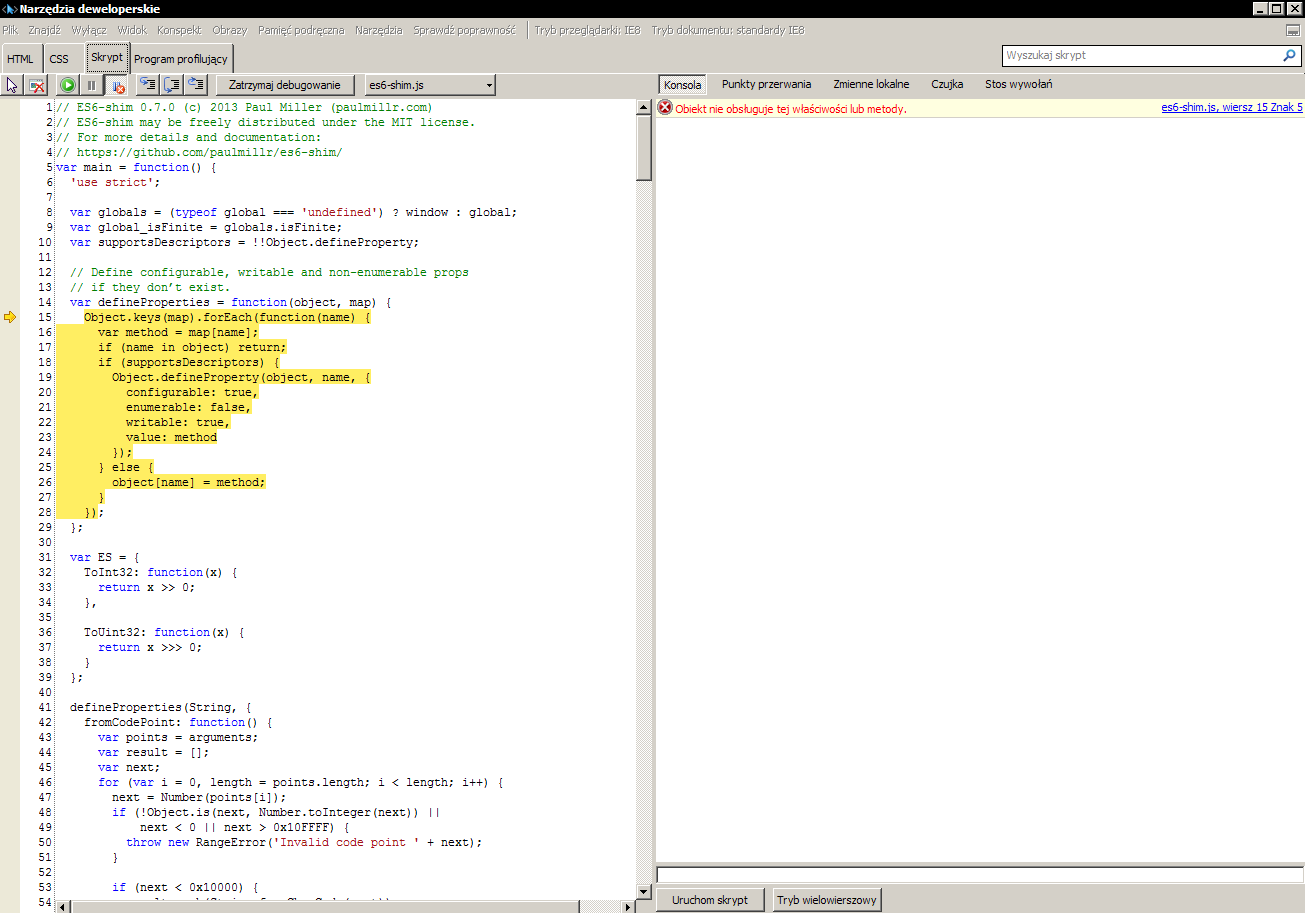Open the Pamięć podręczna menu
Viewport: 1305px width, 913px height.
click(x=301, y=30)
